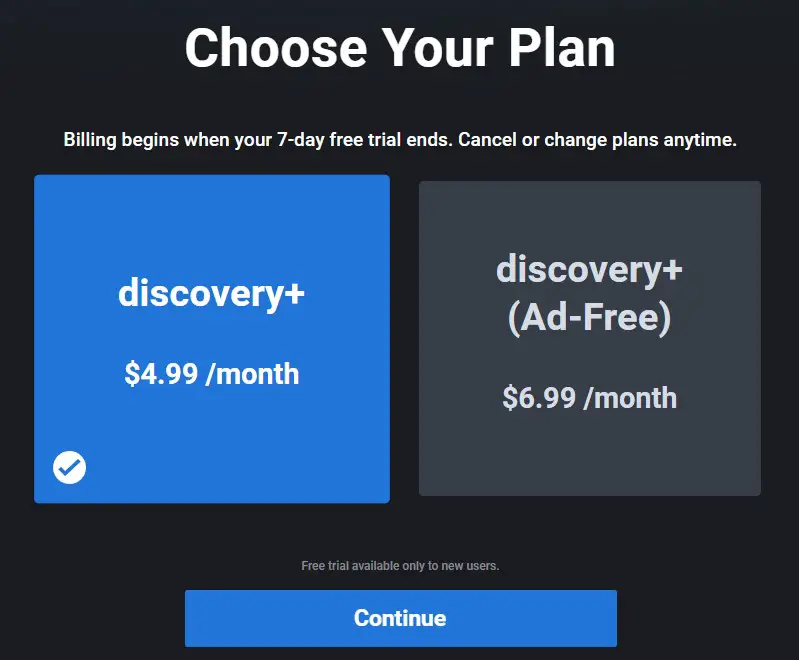Pick the ad-supported plan by its $4.99 price
Viewport: 799px width, 660px height.
click(x=212, y=374)
